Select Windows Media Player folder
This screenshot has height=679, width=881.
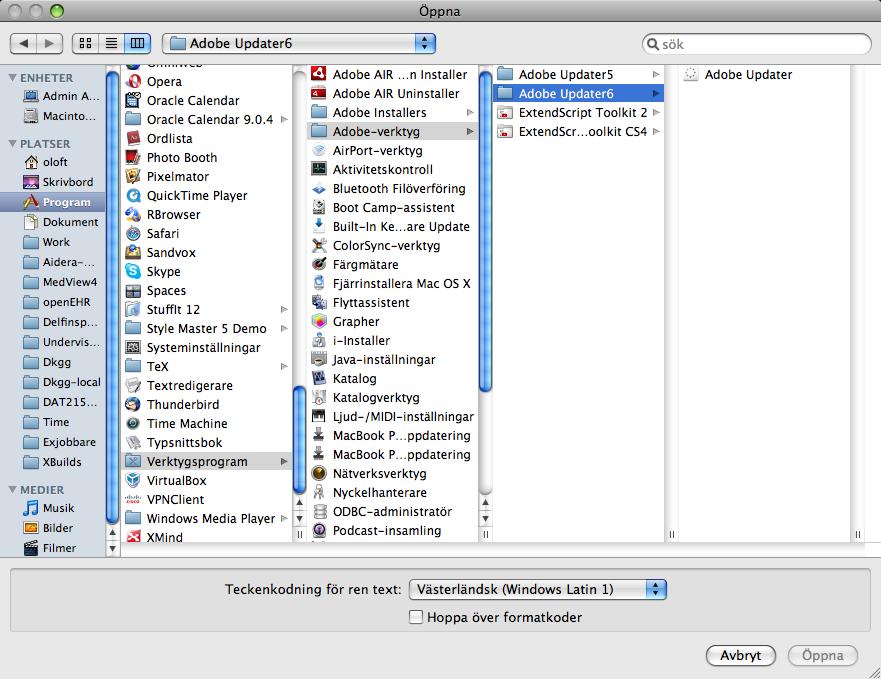(206, 518)
